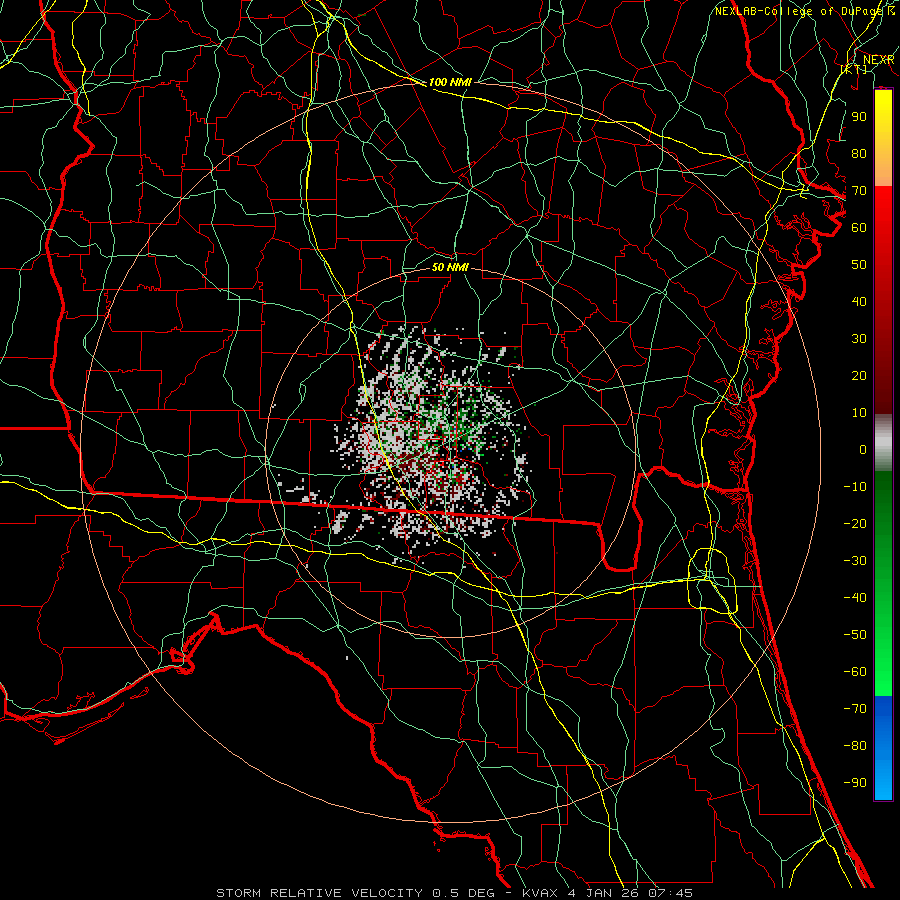Click the 80 value on velocity scale
The height and width of the screenshot is (900, 900).
click(x=859, y=154)
